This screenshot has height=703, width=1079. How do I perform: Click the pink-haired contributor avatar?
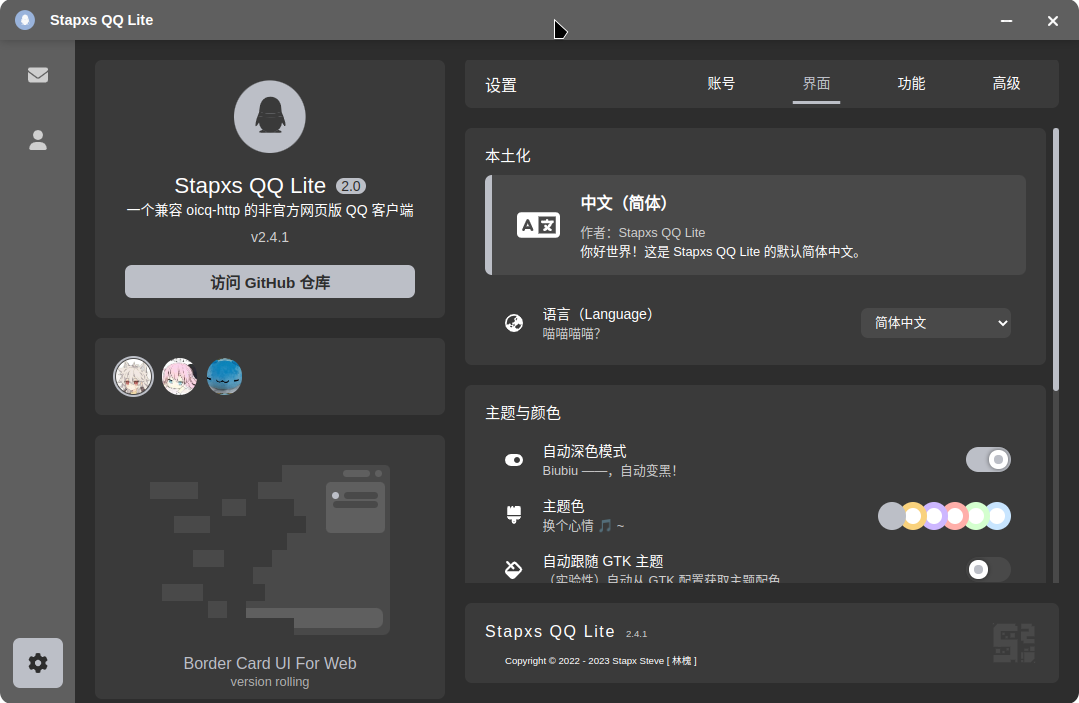[x=179, y=376]
